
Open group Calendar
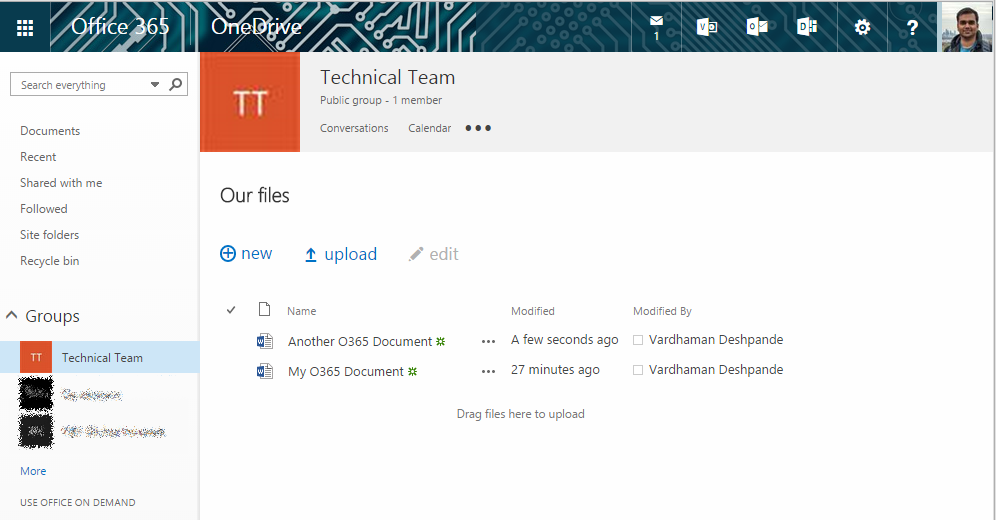tap(429, 128)
